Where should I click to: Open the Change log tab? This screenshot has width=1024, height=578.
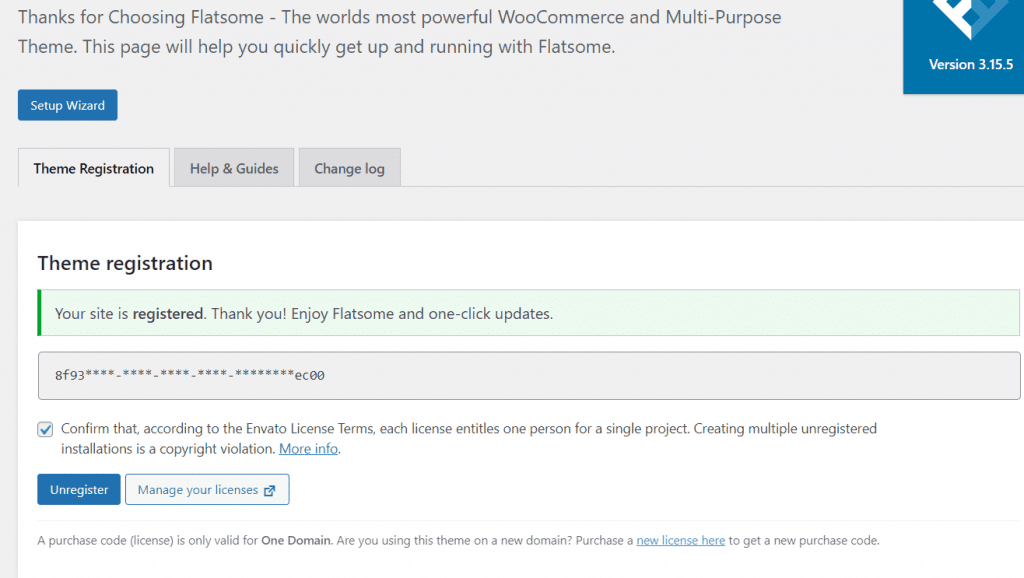click(x=349, y=168)
